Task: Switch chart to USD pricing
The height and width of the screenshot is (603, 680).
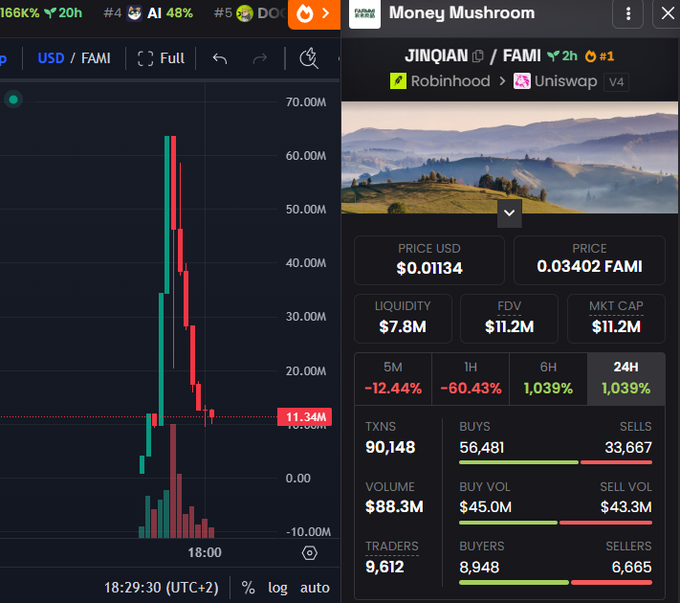Action: tap(51, 58)
